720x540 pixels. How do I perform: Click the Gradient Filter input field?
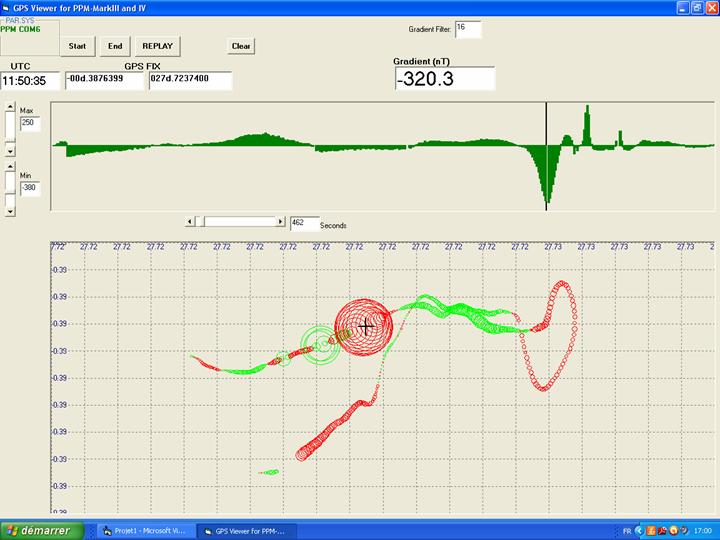coord(467,28)
